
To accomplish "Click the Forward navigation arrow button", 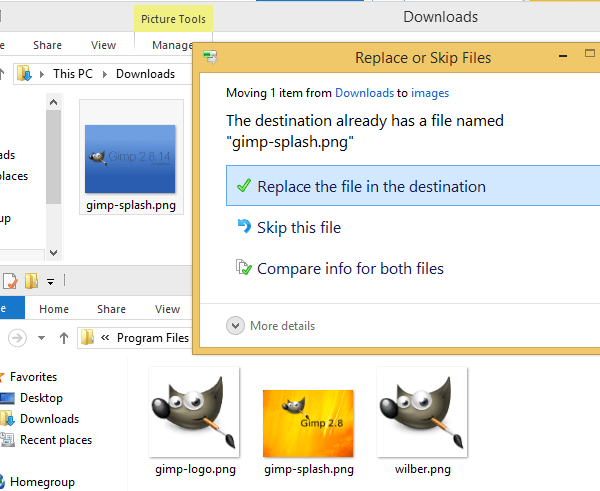I will (17, 338).
